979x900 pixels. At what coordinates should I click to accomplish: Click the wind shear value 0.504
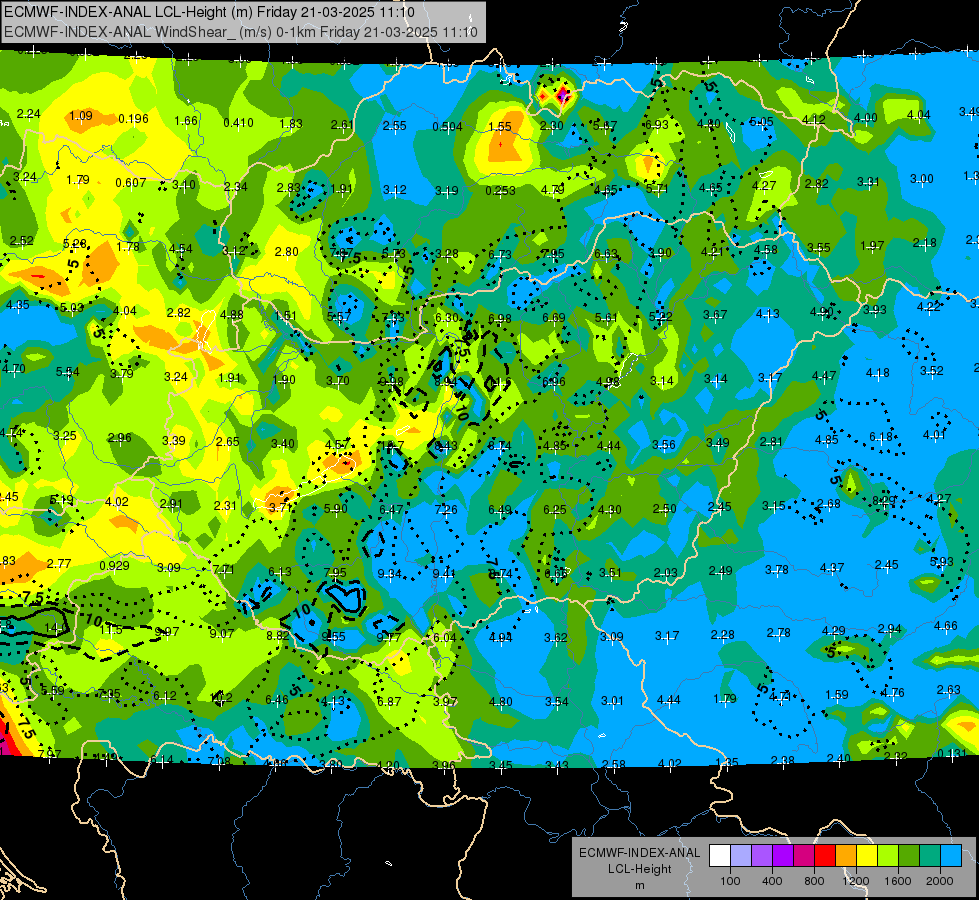(447, 127)
